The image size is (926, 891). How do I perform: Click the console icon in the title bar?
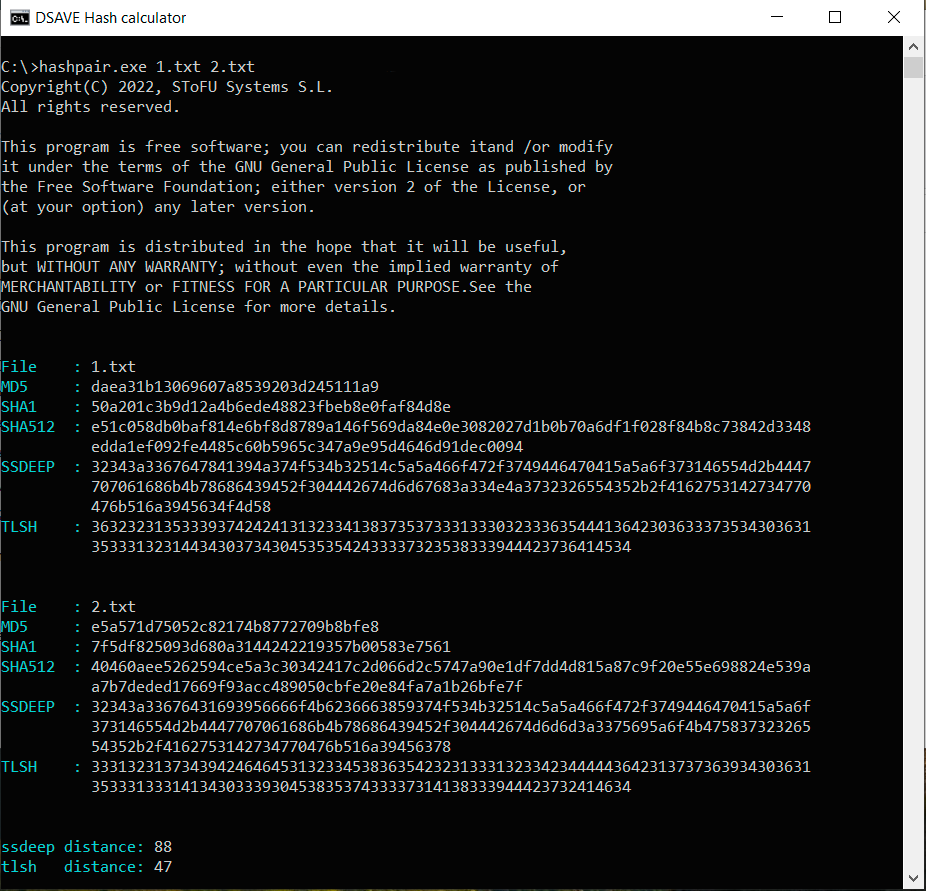pos(18,17)
